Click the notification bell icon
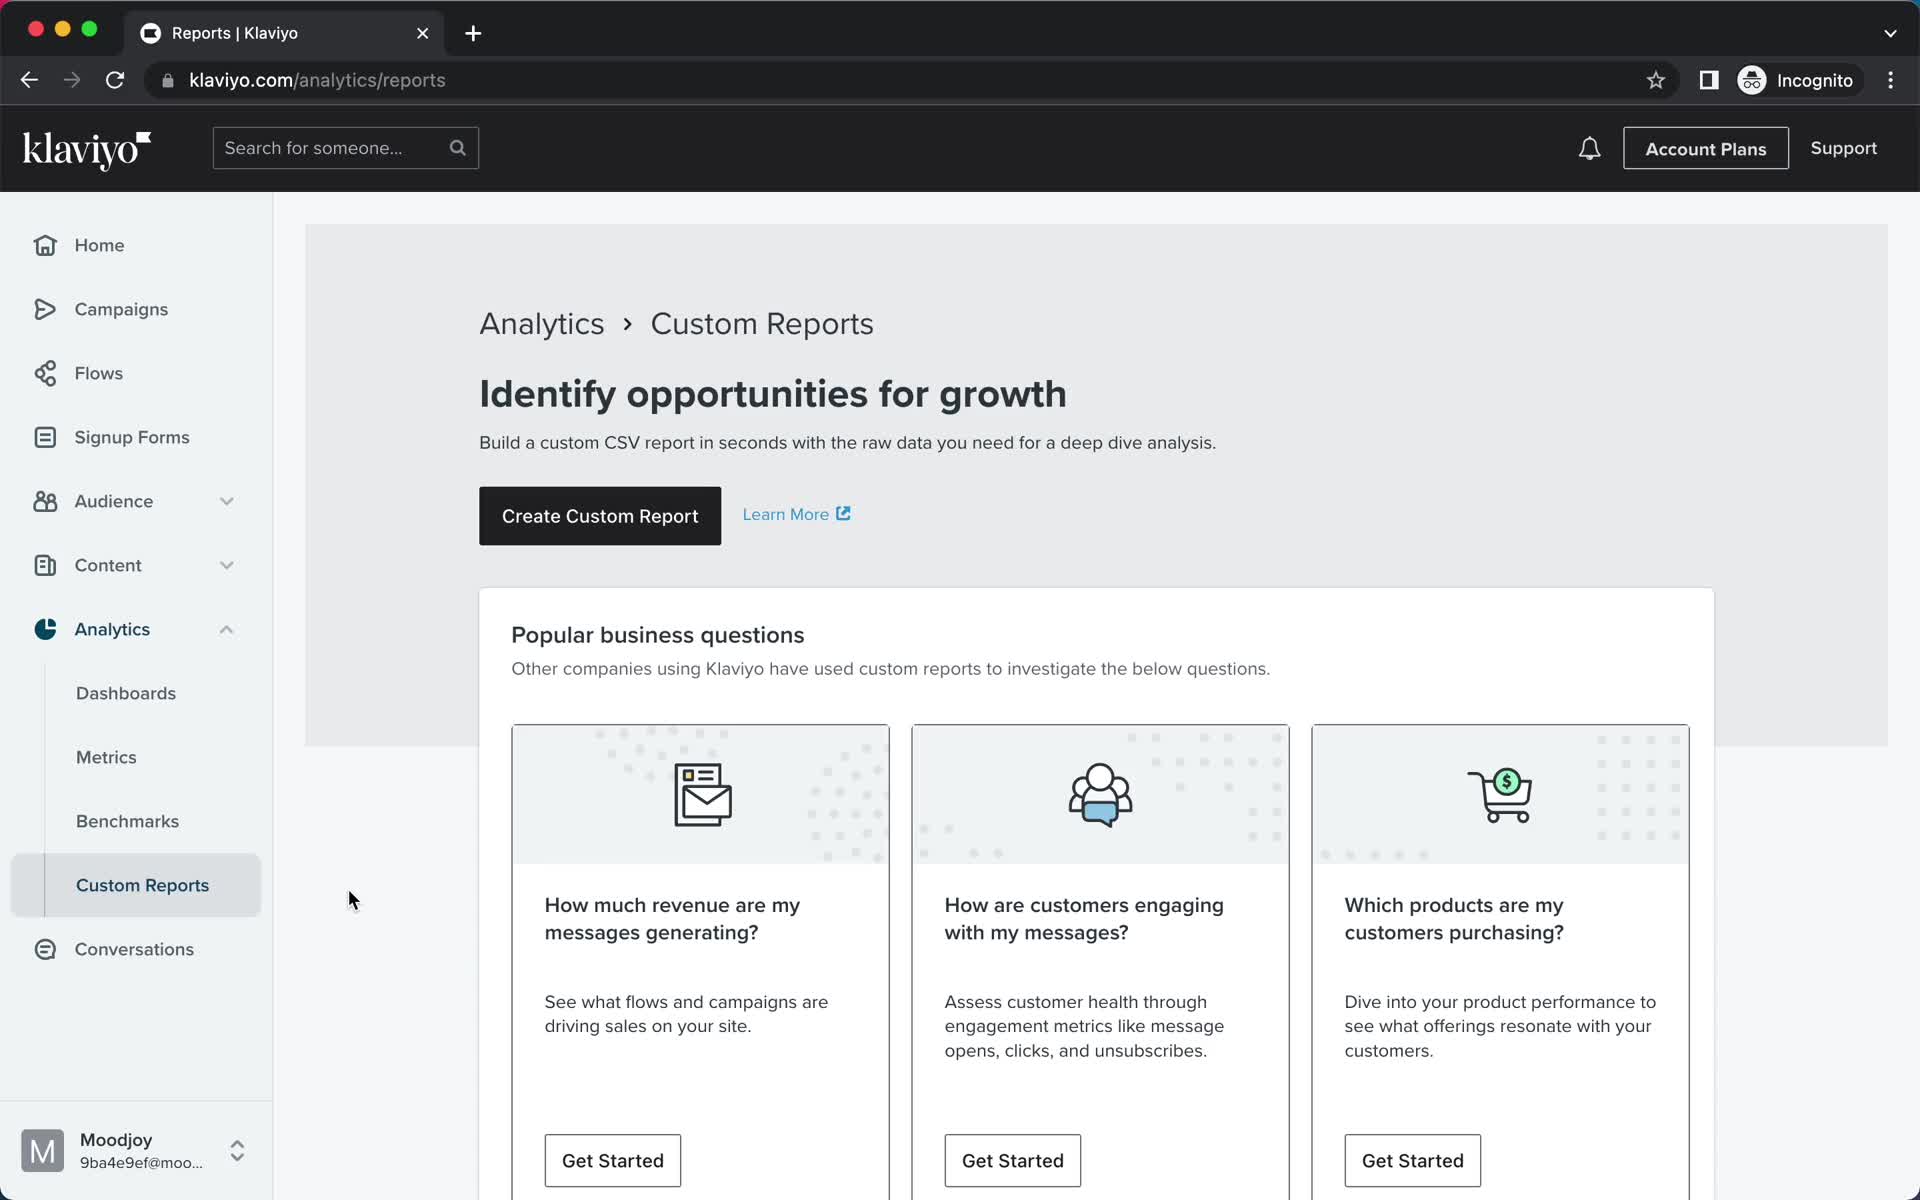The width and height of the screenshot is (1920, 1200). pos(1590,148)
